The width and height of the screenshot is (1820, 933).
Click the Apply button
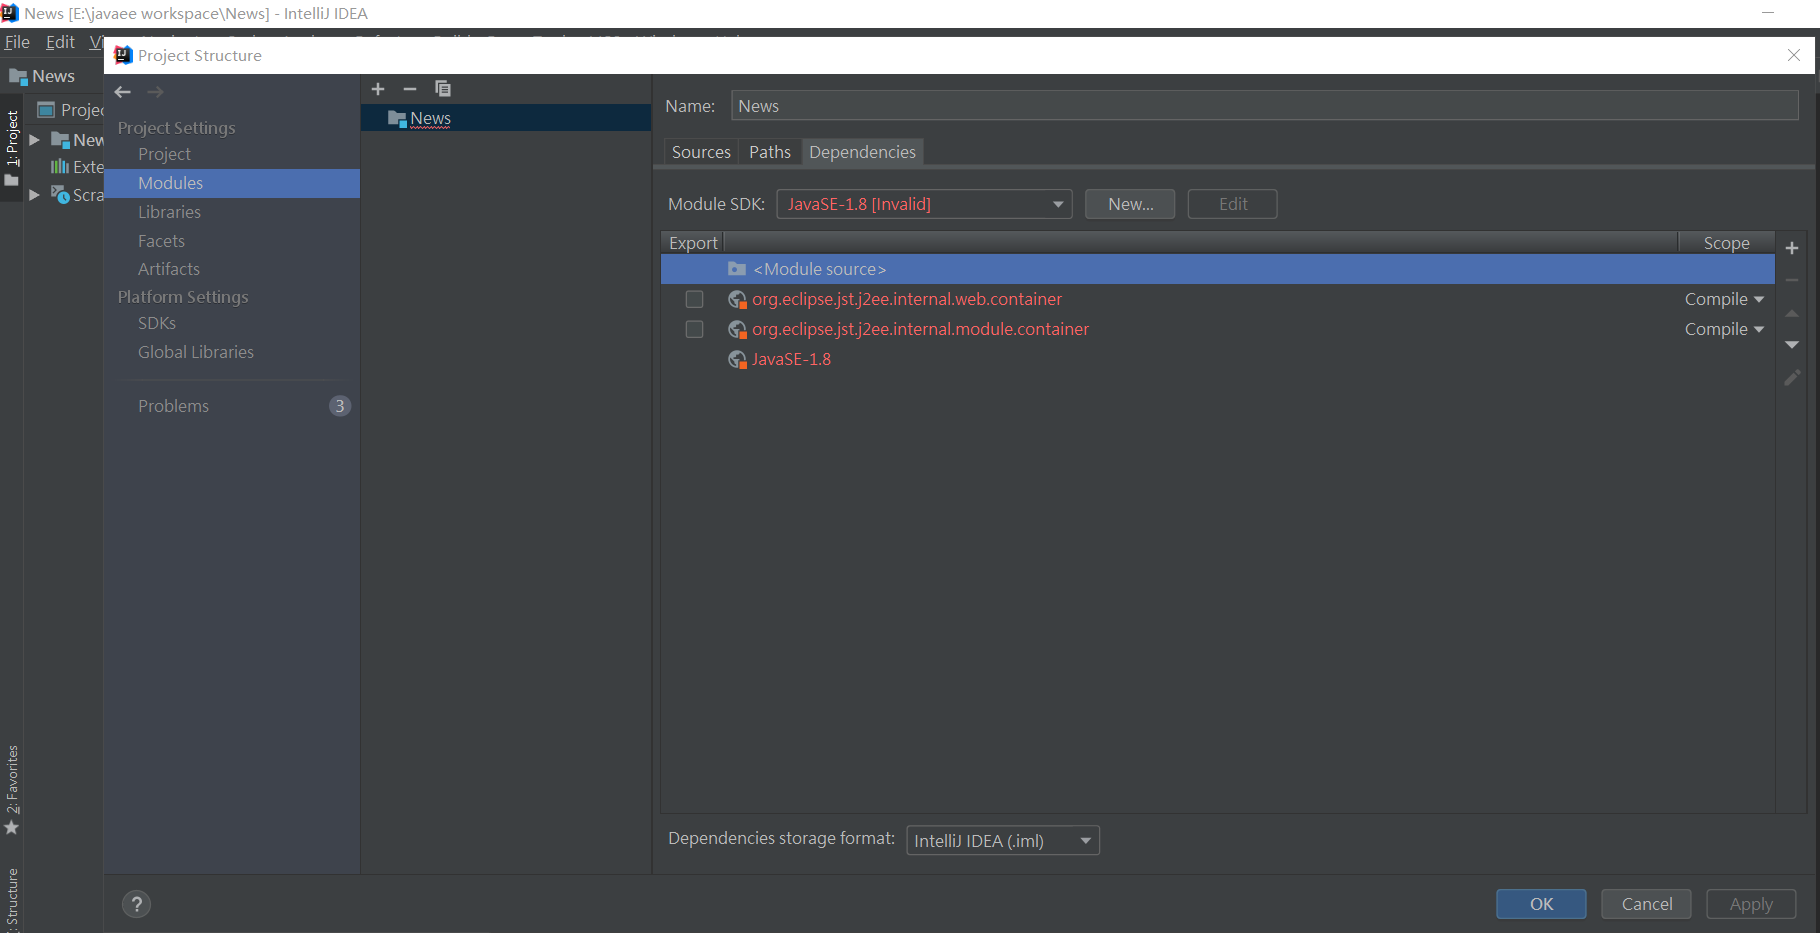[1751, 904]
